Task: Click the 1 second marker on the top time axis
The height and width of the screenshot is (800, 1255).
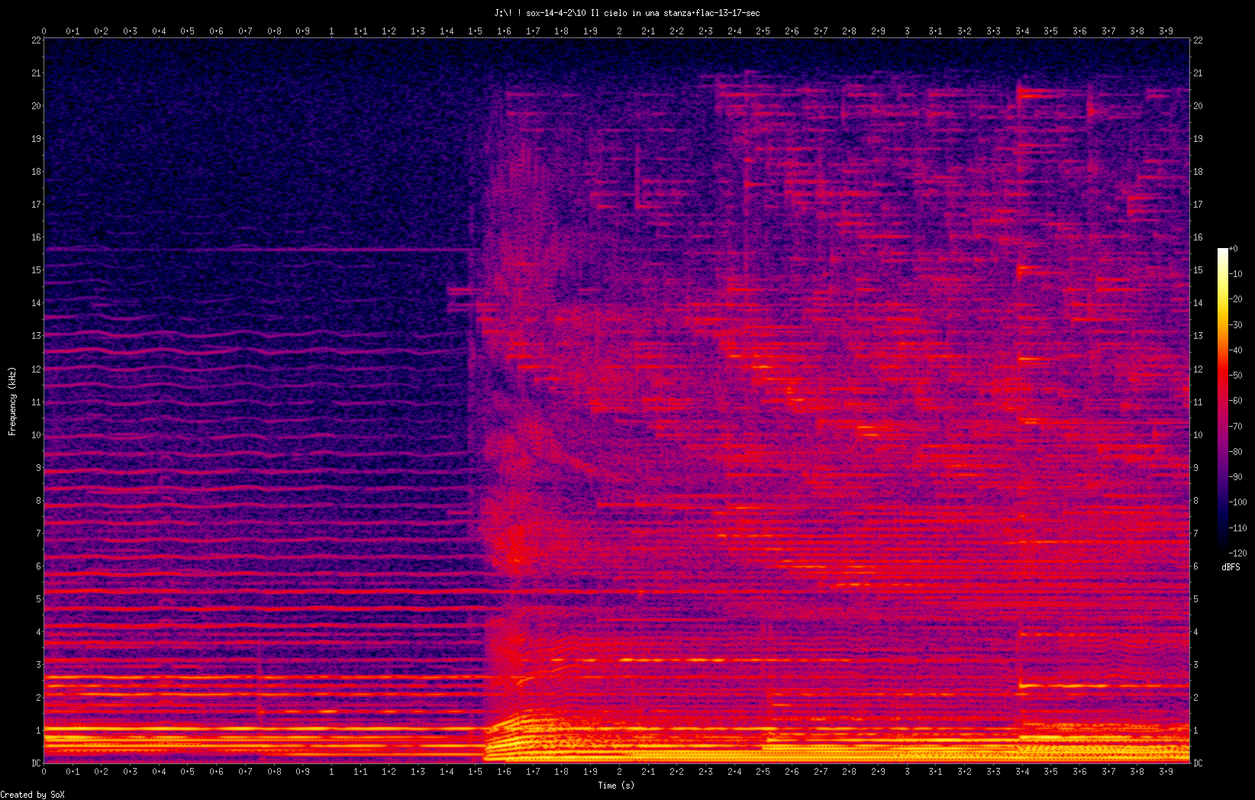Action: coord(332,31)
